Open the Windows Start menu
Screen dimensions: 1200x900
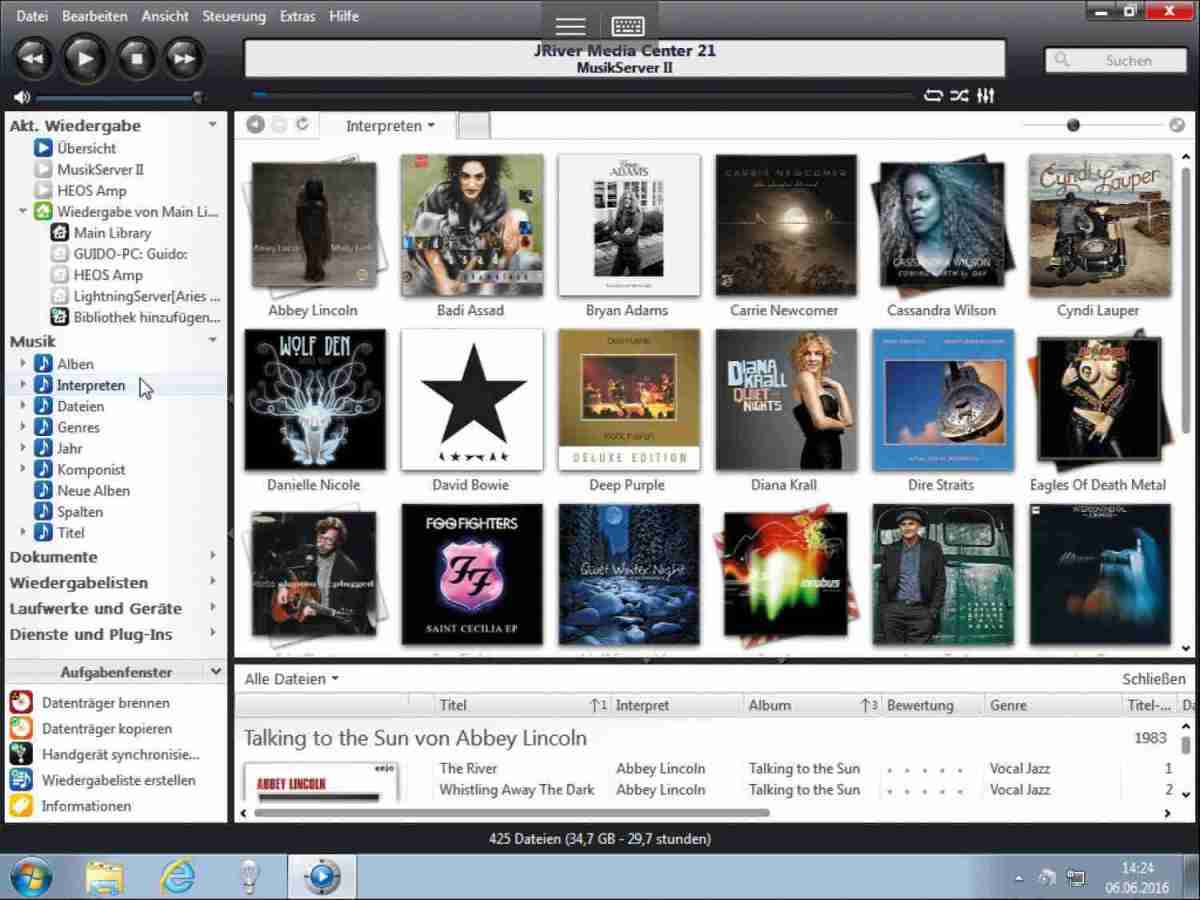[31, 877]
